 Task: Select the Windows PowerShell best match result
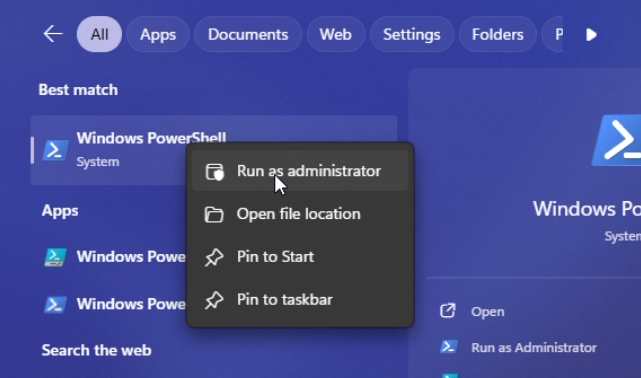(x=214, y=150)
